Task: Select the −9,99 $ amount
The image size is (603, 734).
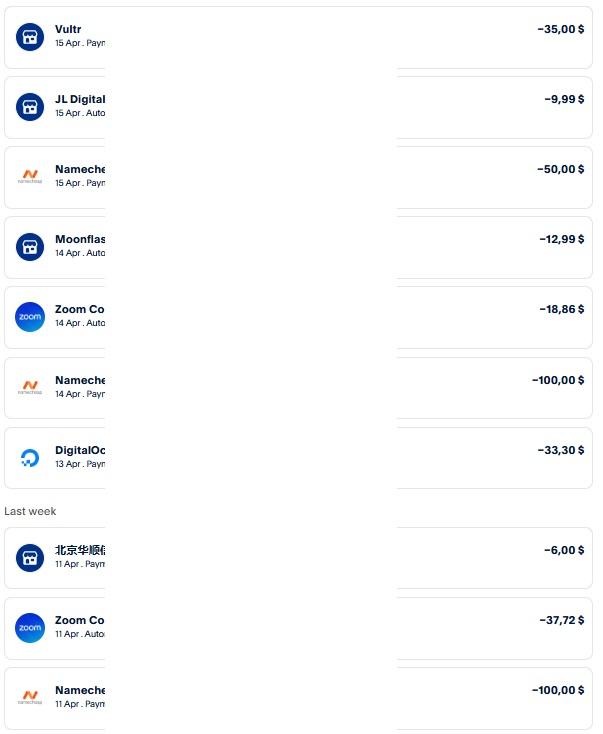Action: coord(564,100)
